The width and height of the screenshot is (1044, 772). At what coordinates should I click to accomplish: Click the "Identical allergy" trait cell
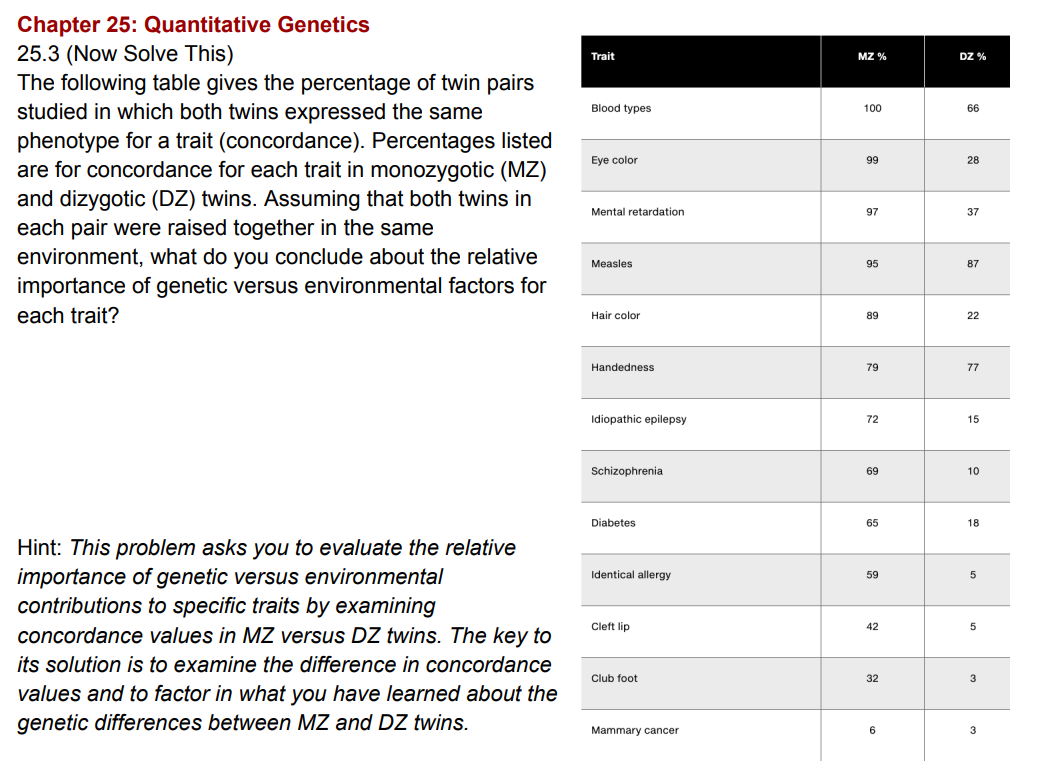coord(631,575)
